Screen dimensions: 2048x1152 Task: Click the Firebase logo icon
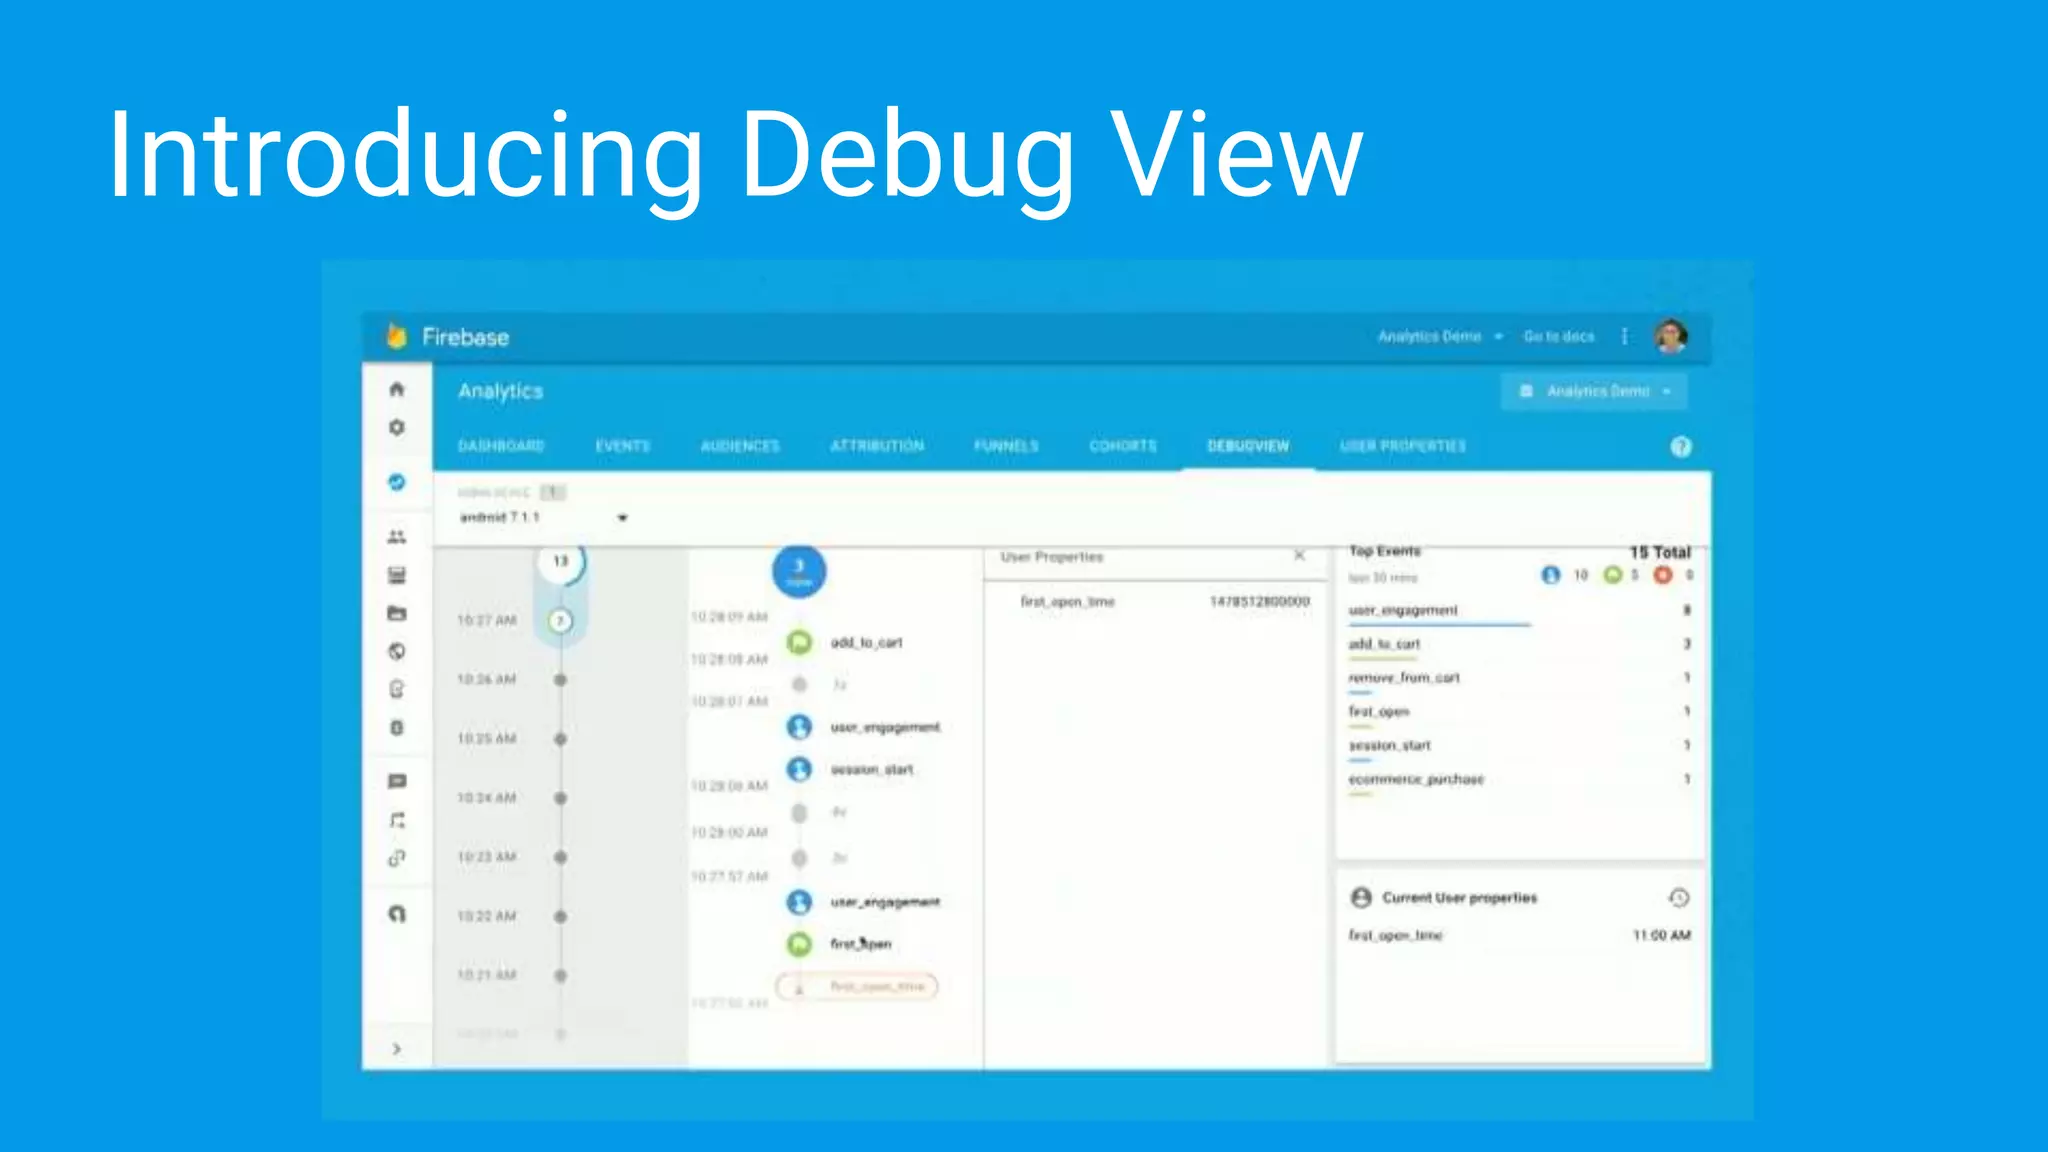pos(397,336)
